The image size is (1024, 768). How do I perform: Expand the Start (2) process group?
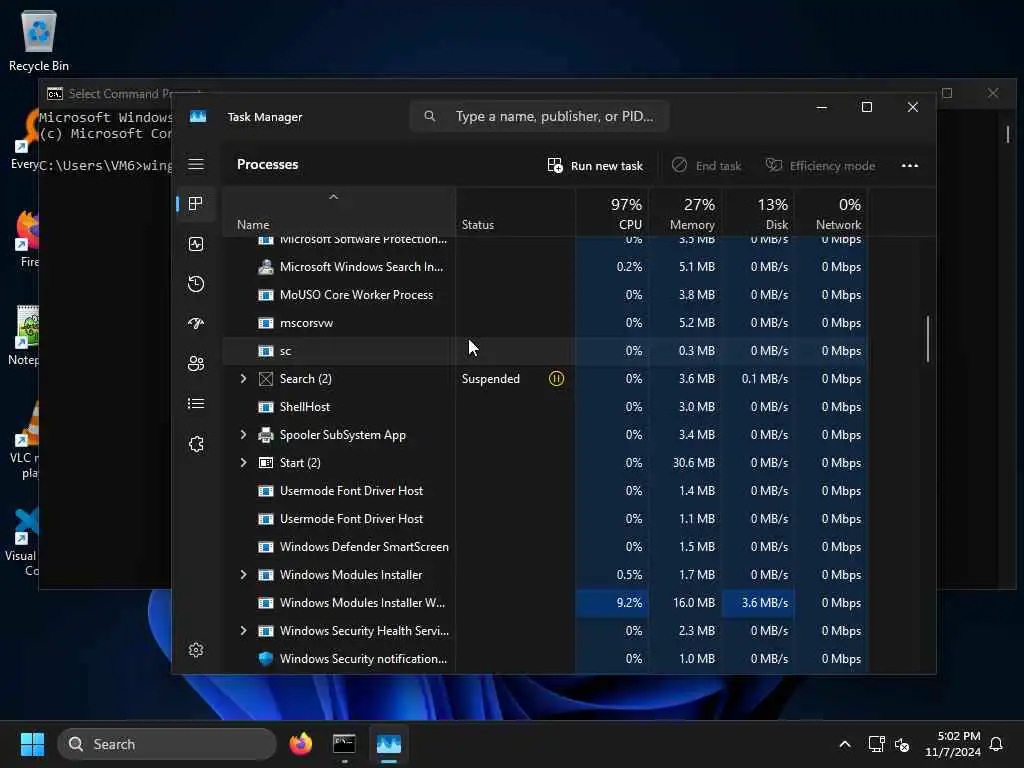click(244, 462)
